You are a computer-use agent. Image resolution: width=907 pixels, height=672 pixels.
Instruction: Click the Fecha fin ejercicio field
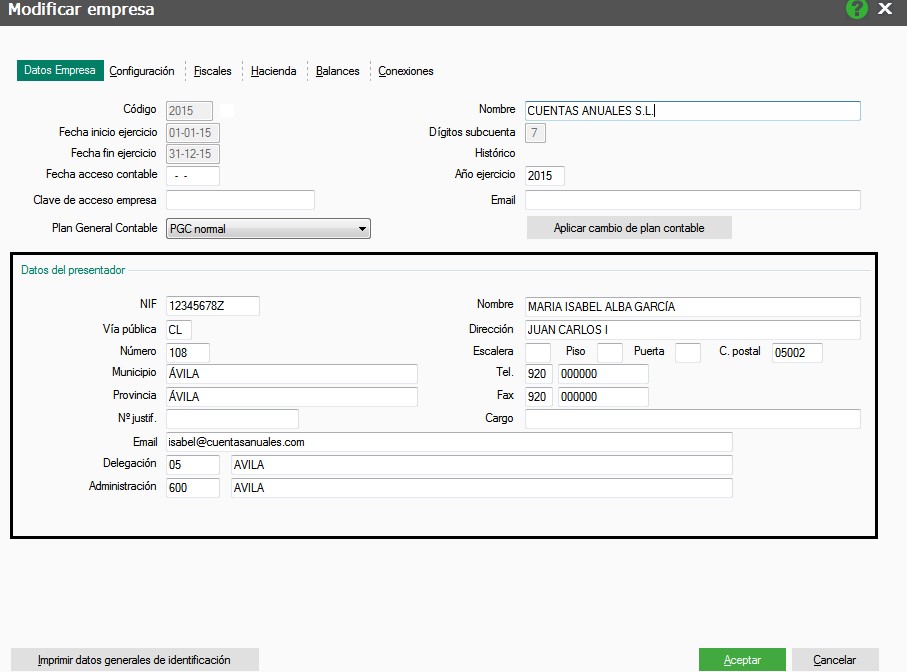pos(193,154)
